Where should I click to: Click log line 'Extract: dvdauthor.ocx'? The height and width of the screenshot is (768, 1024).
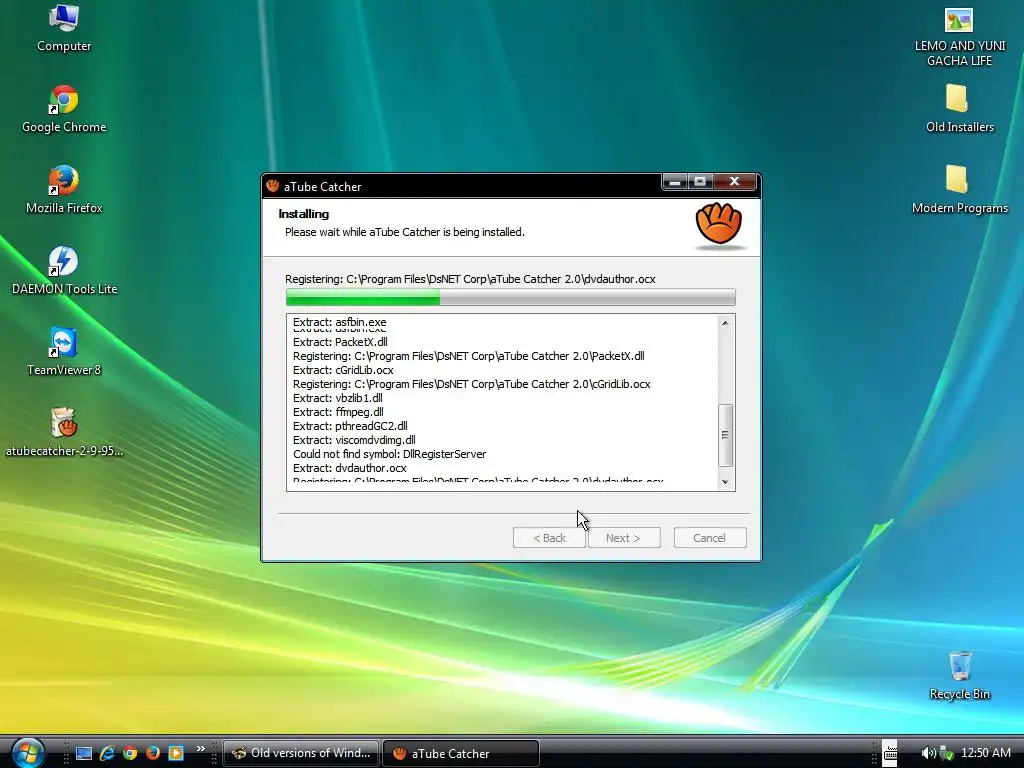coord(349,468)
